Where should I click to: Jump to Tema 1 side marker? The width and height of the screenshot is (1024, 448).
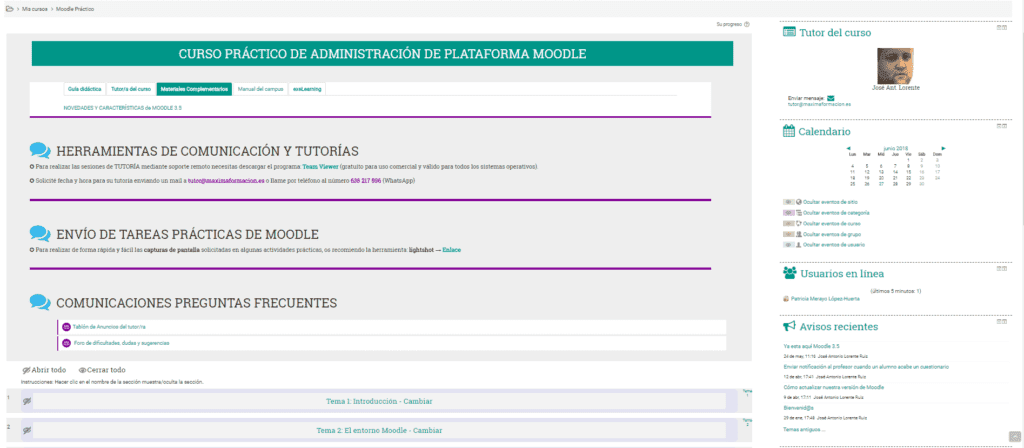[747, 393]
